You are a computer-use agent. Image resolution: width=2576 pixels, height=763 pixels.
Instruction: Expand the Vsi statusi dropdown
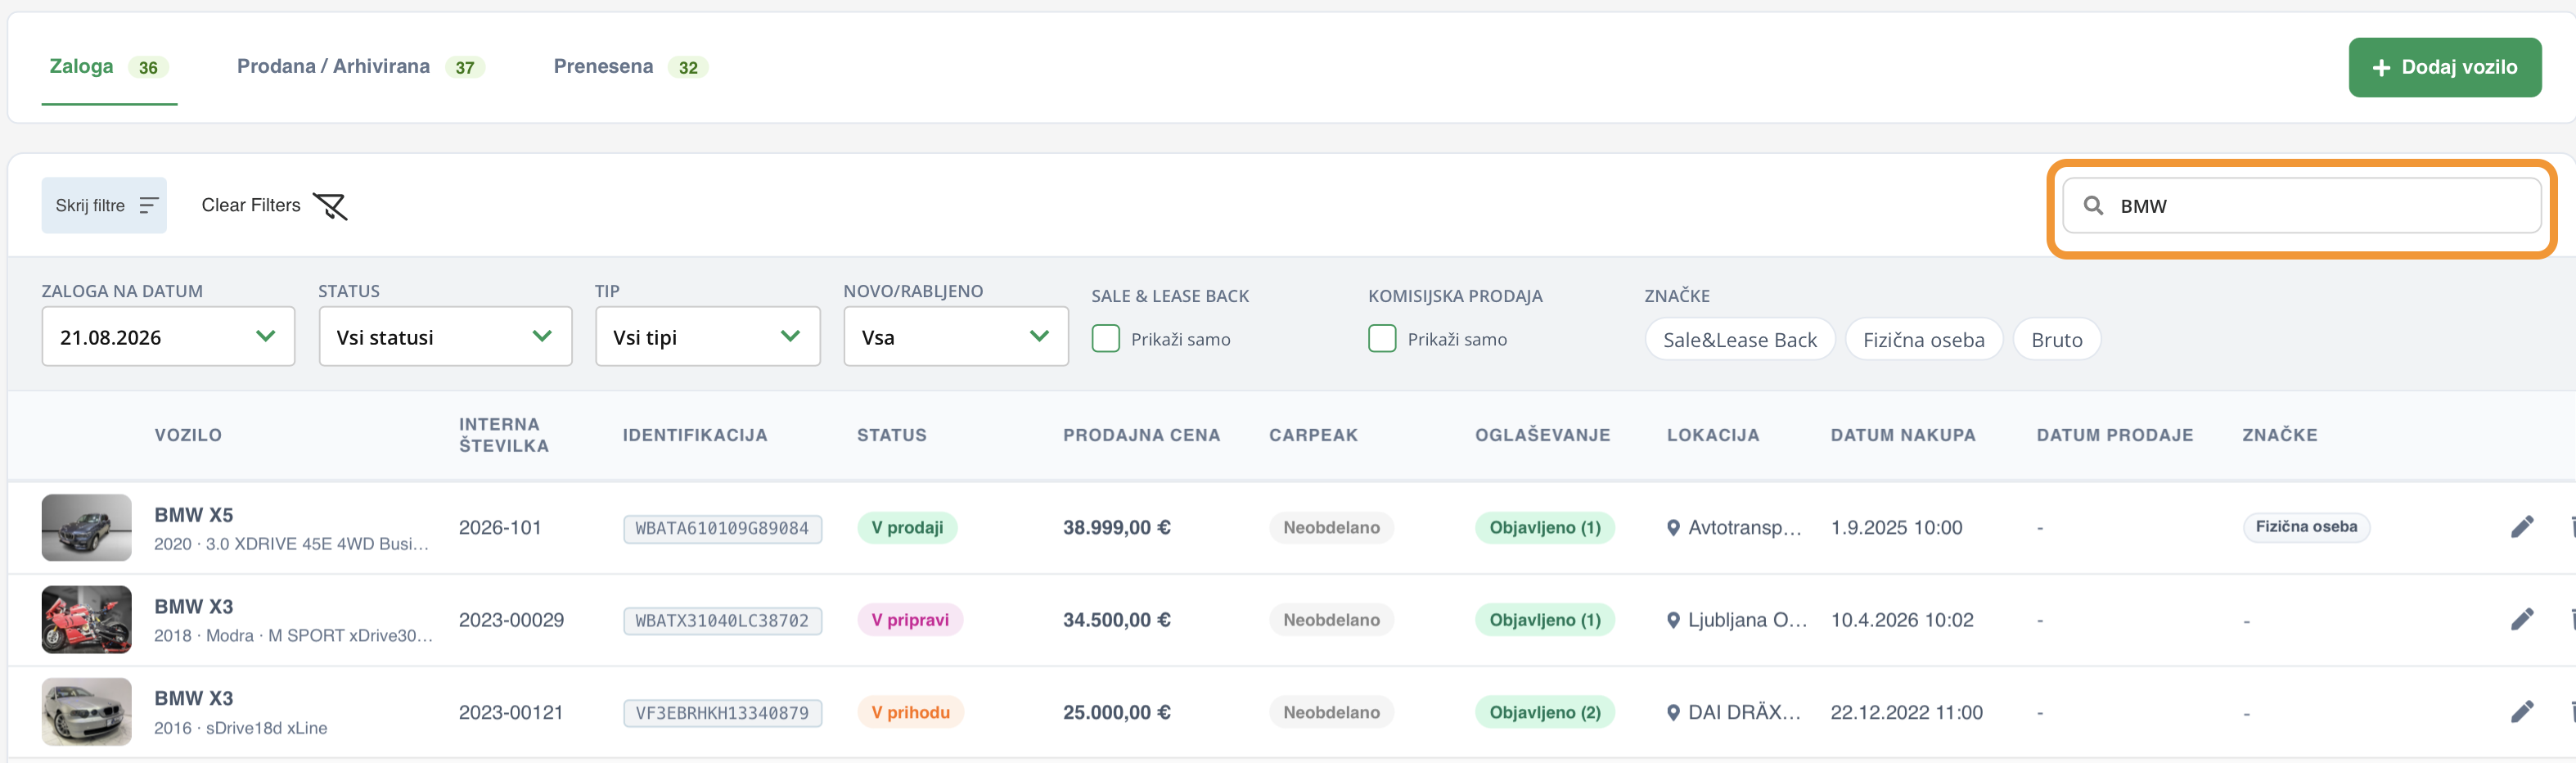point(445,337)
